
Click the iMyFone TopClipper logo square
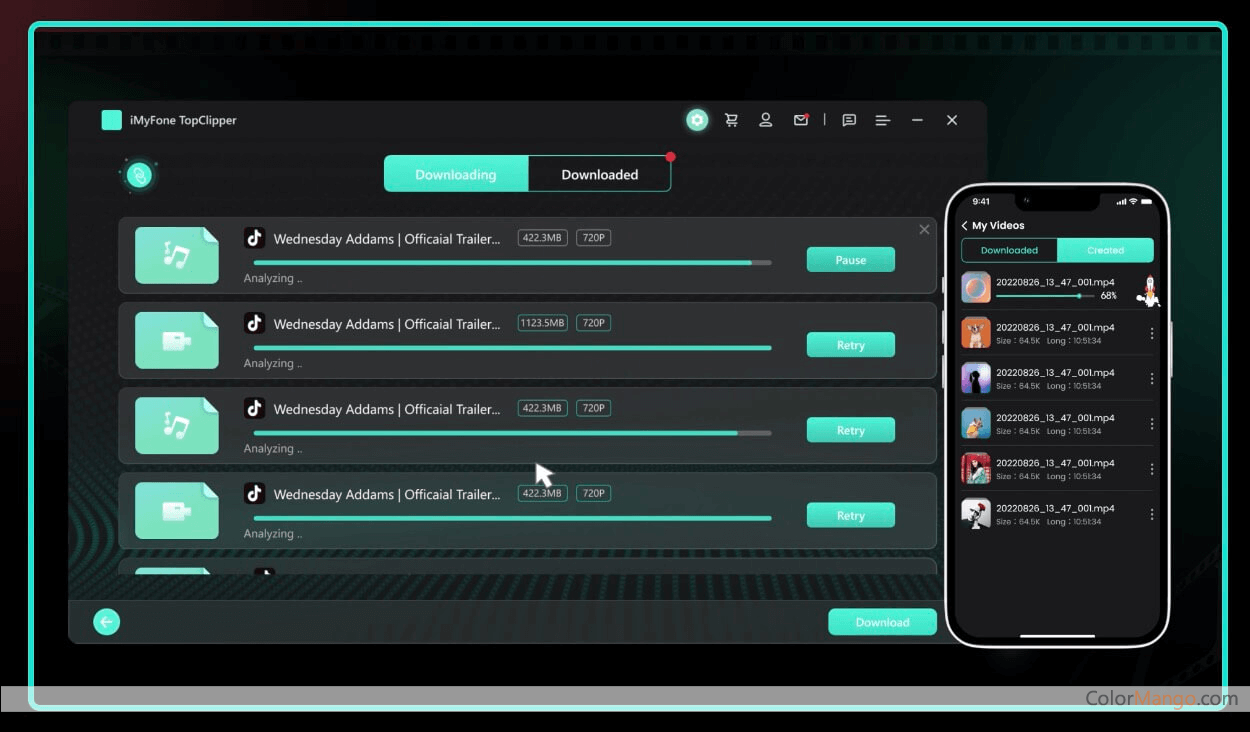click(111, 120)
